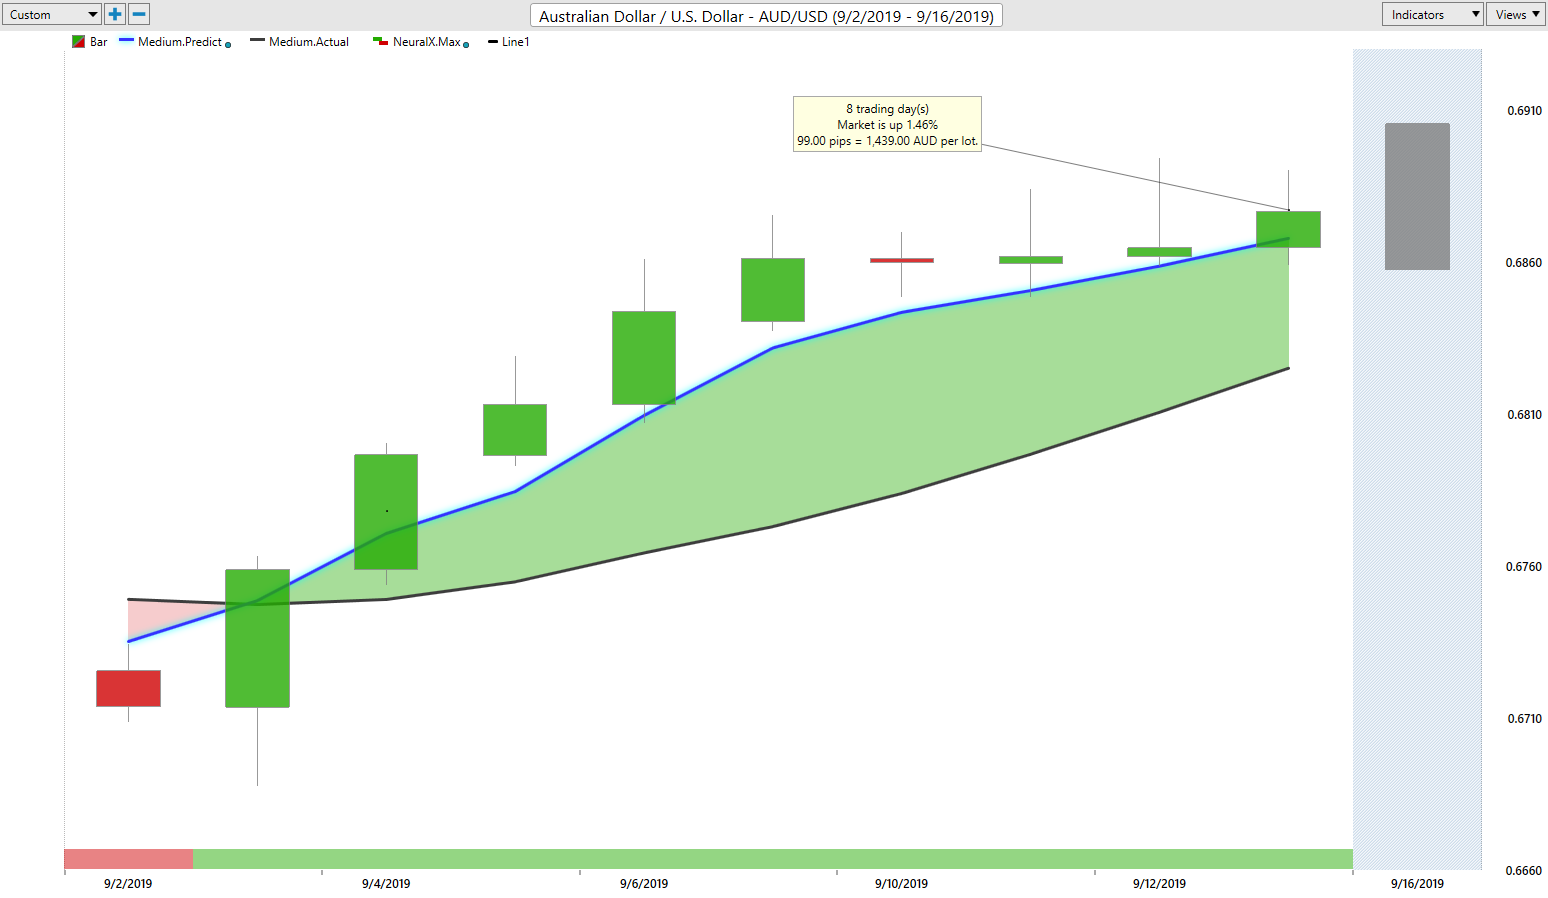The image size is (1548, 898).
Task: Click the Line1 legend label
Action: tap(516, 42)
